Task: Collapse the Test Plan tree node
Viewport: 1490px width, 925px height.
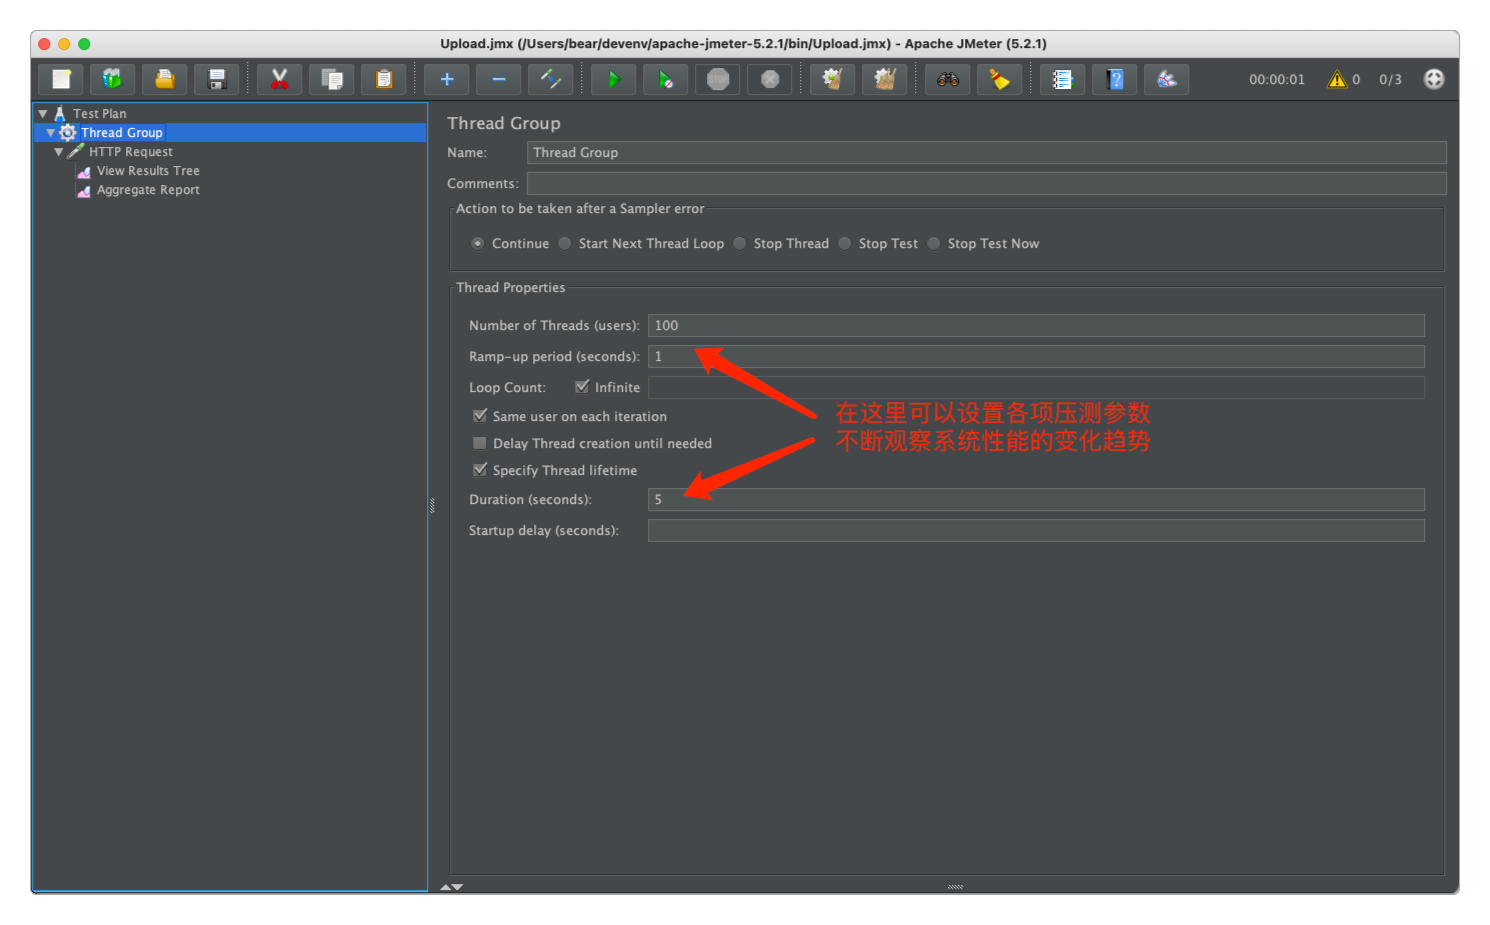Action: point(43,114)
